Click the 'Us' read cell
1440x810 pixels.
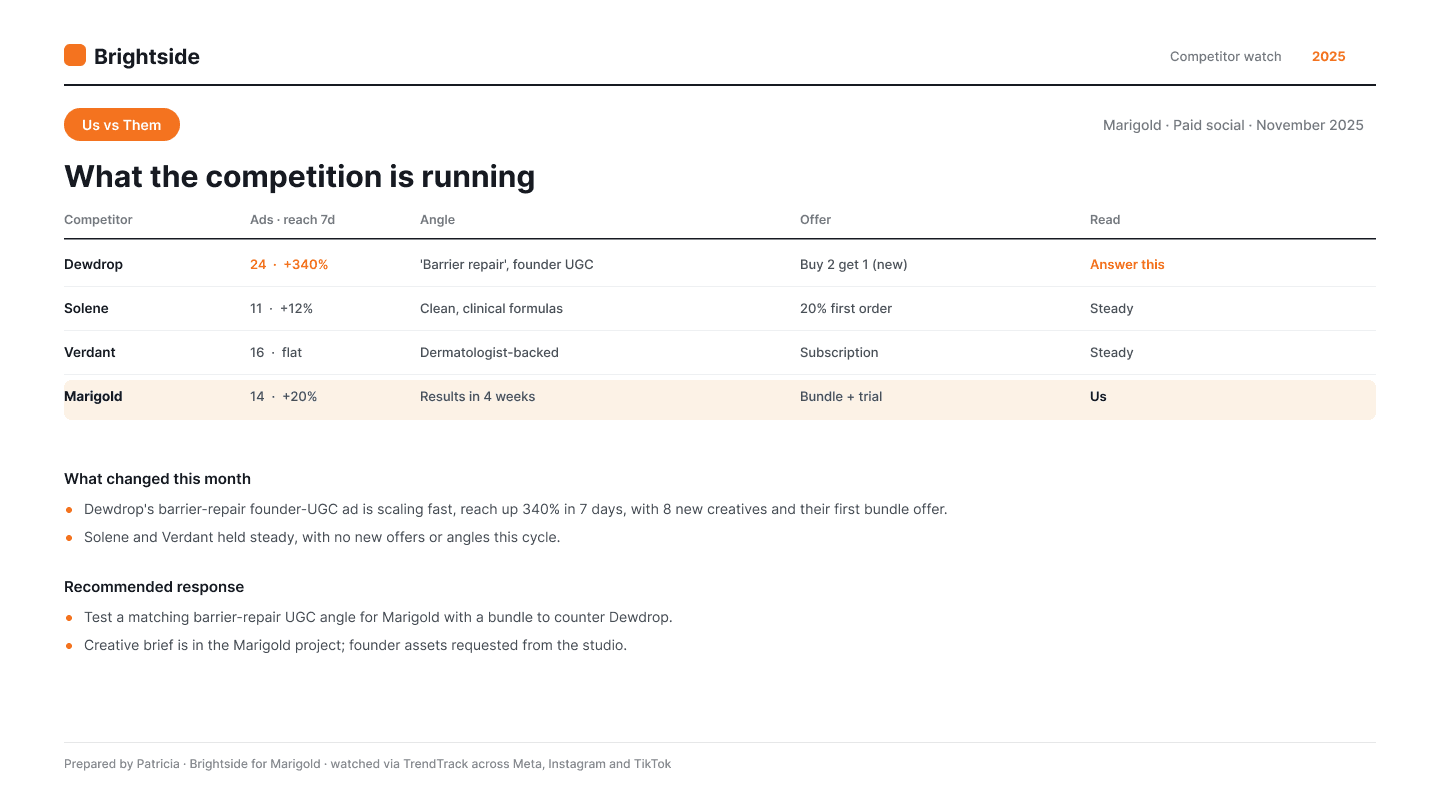1098,397
